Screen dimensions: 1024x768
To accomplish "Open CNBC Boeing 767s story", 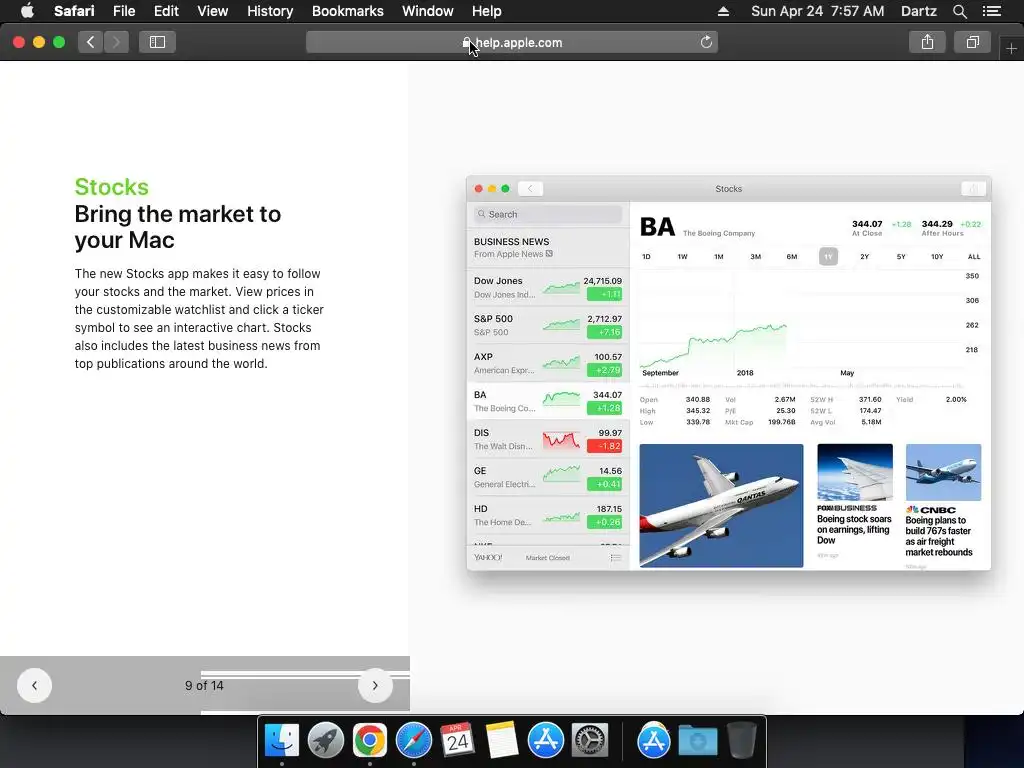I will tap(943, 506).
